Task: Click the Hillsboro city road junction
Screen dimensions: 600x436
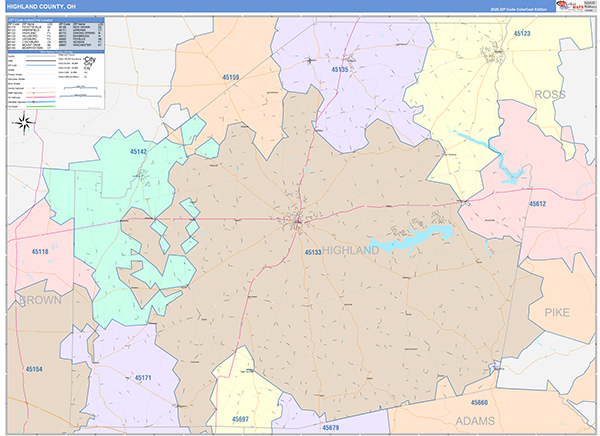Action: click(297, 220)
